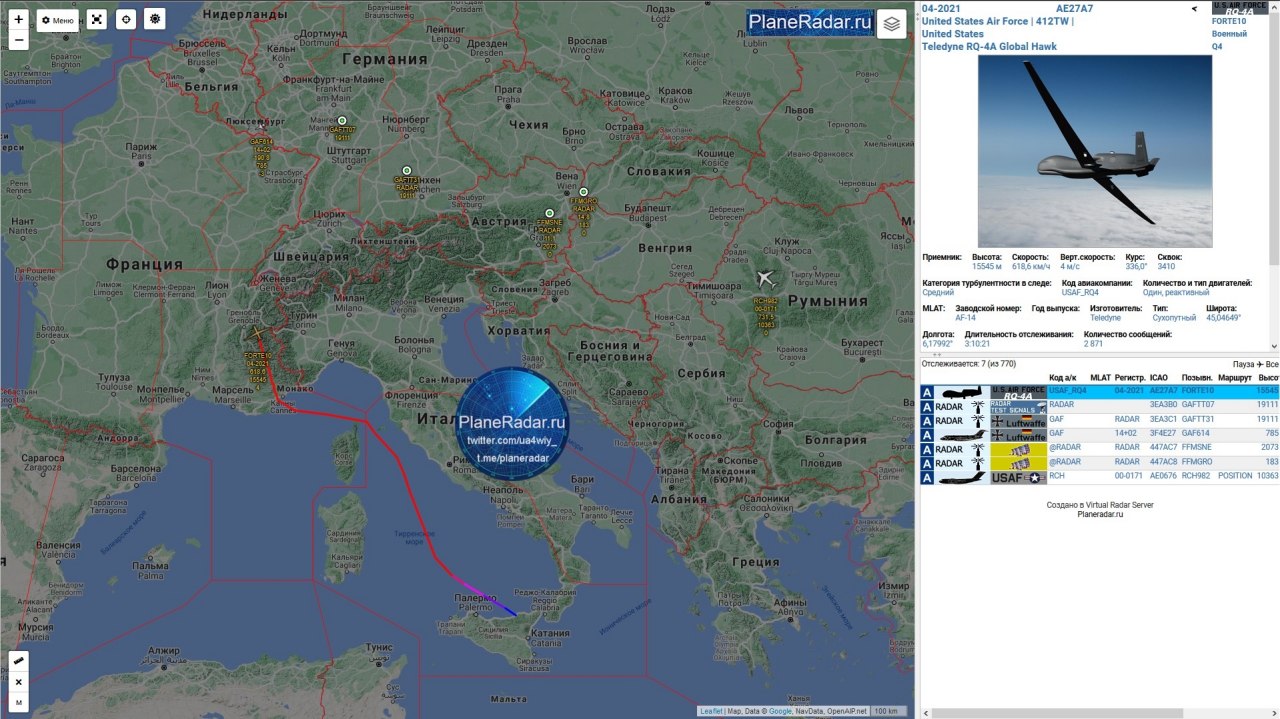Click the serial number AF-14 value
This screenshot has height=719, width=1280.
pos(965,318)
